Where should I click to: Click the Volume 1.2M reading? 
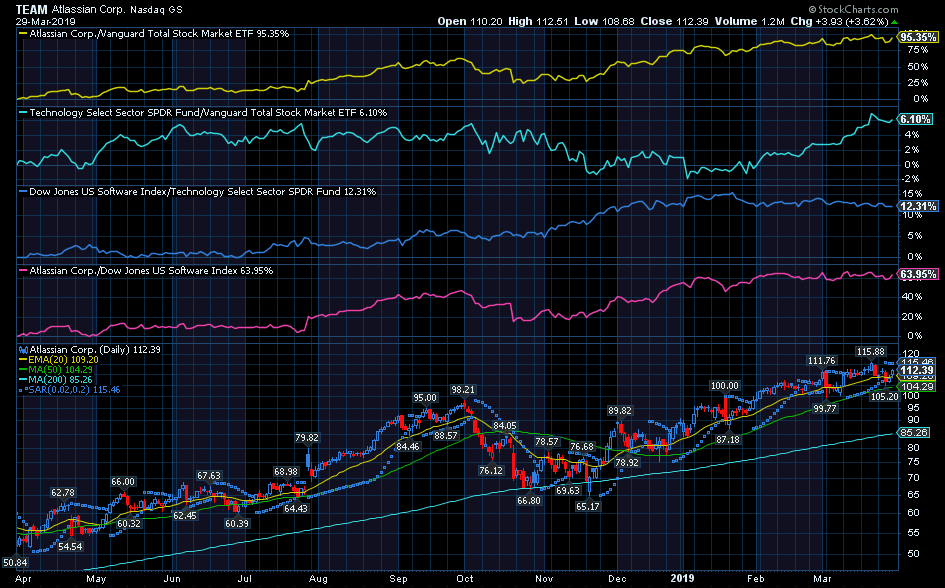[750, 21]
